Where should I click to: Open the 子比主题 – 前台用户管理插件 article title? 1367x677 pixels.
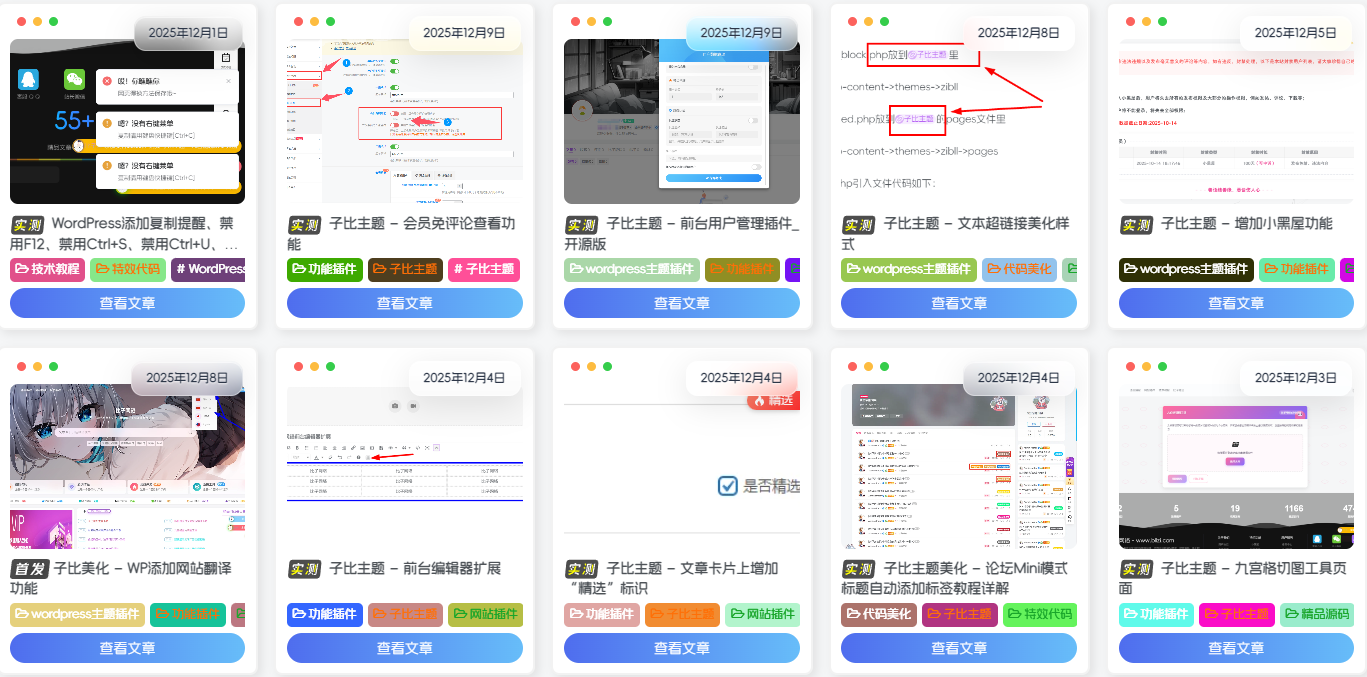point(681,232)
